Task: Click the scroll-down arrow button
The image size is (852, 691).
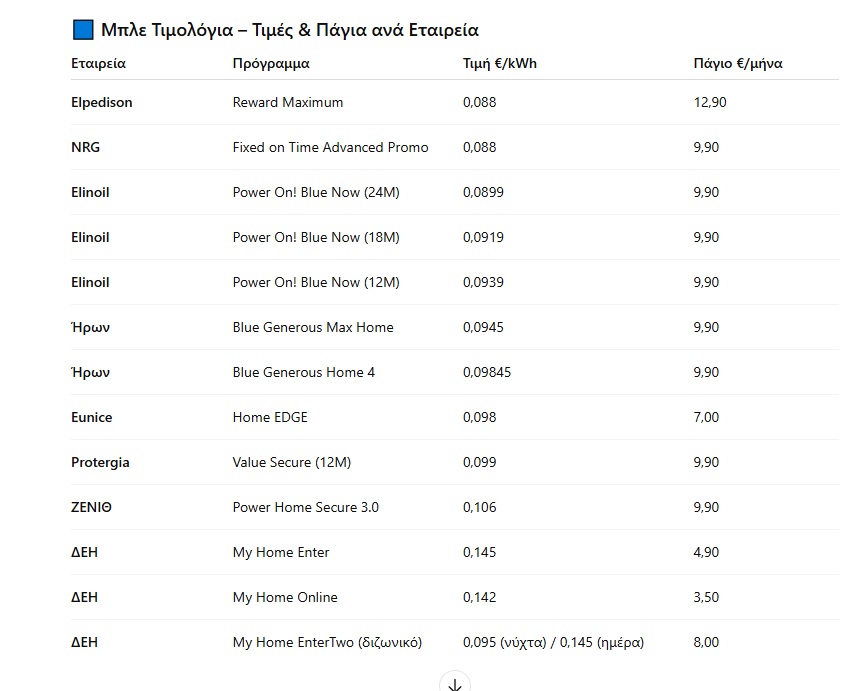Action: pyautogui.click(x=455, y=682)
